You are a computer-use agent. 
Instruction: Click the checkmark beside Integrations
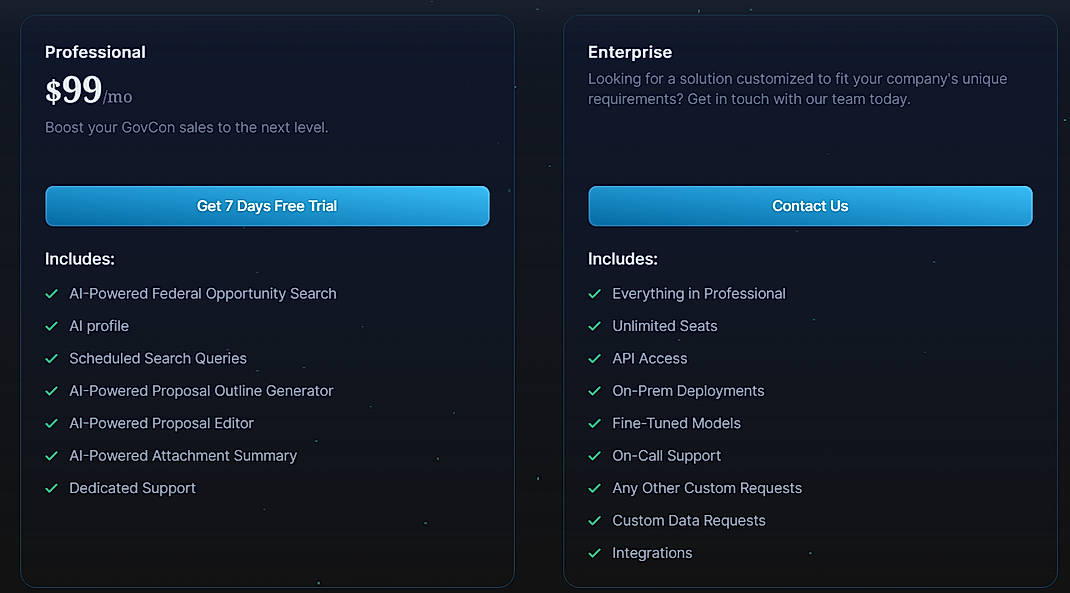click(x=594, y=553)
